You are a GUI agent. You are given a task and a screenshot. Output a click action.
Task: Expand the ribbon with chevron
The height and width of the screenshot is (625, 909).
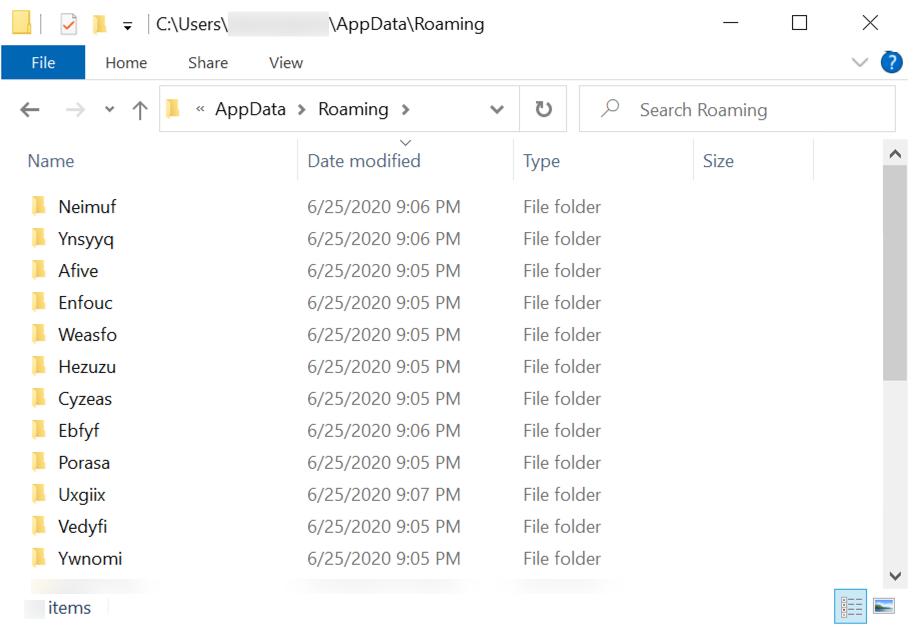[860, 62]
